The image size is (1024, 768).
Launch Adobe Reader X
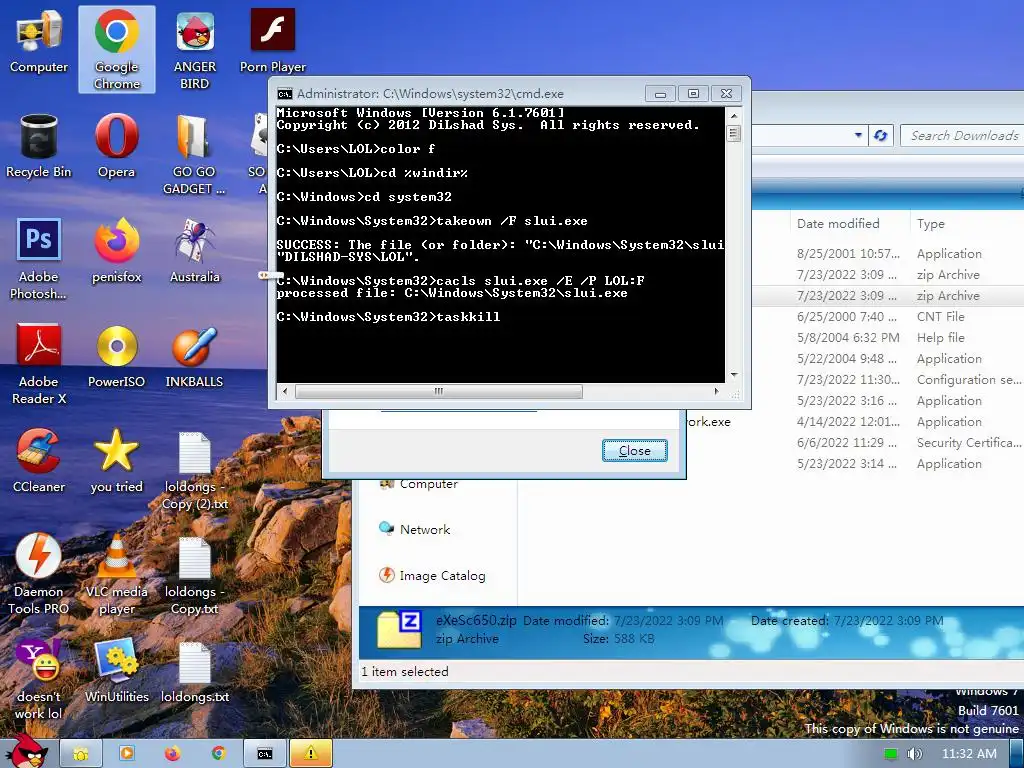coord(39,364)
